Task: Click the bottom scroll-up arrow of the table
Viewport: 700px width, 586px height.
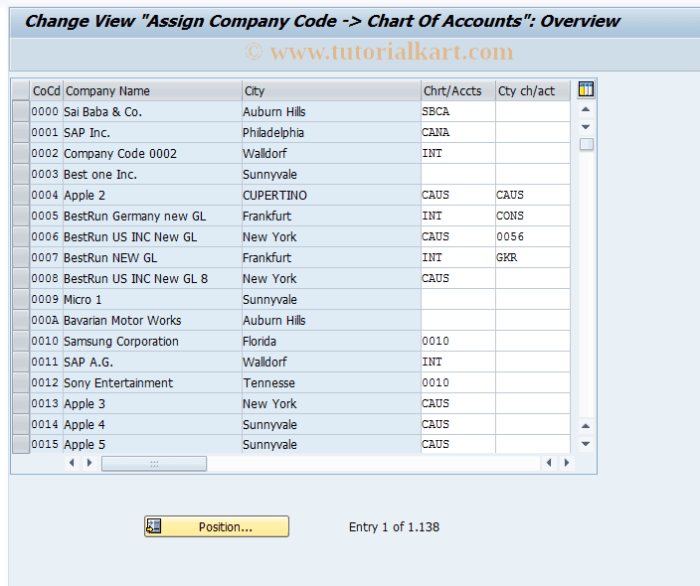Action: point(586,426)
